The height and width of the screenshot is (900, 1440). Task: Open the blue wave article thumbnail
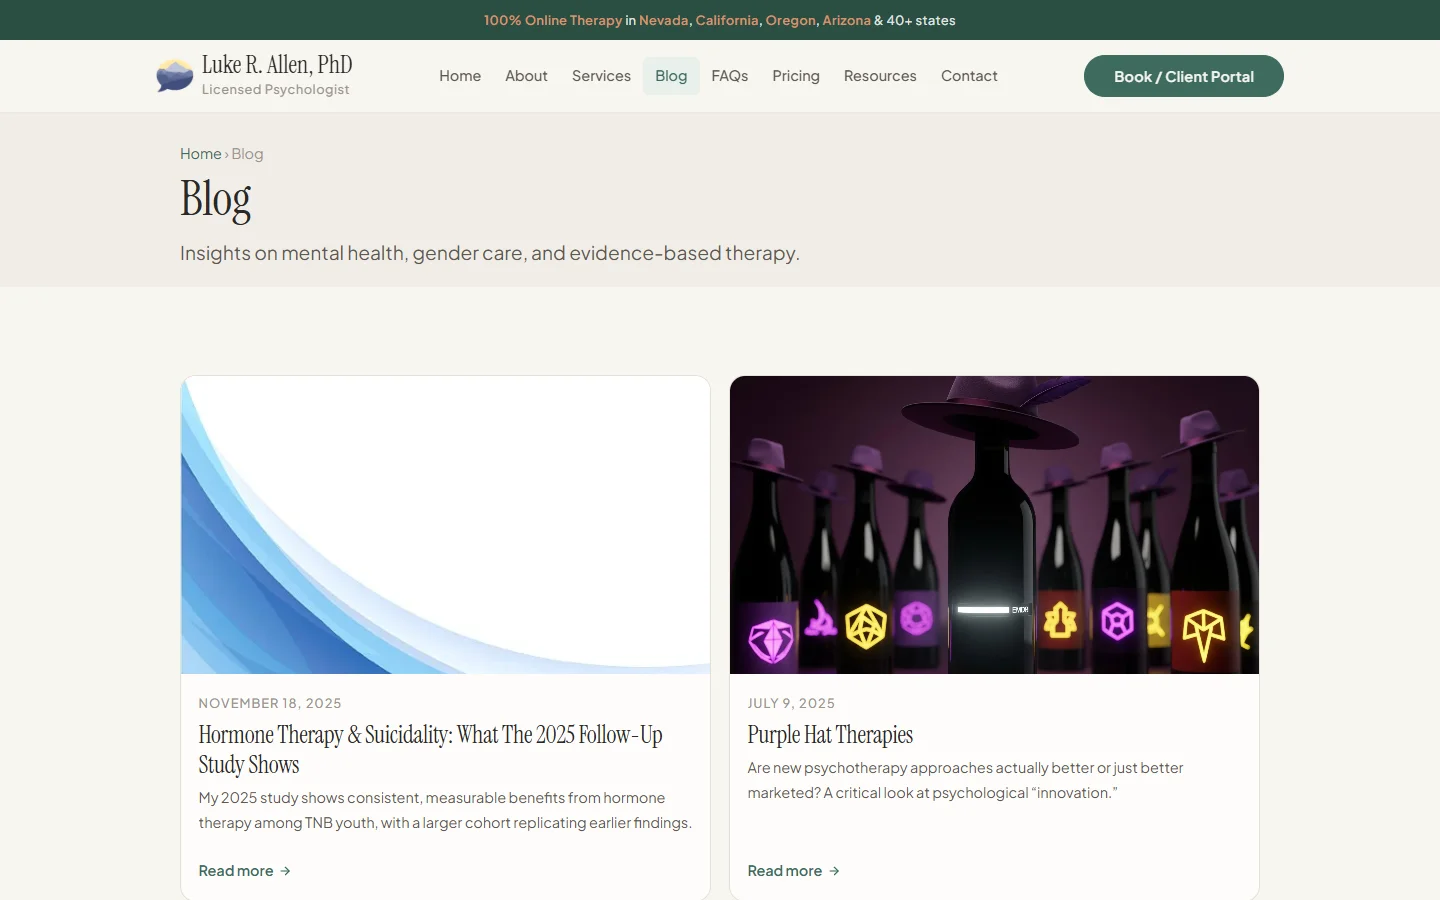[x=445, y=525]
